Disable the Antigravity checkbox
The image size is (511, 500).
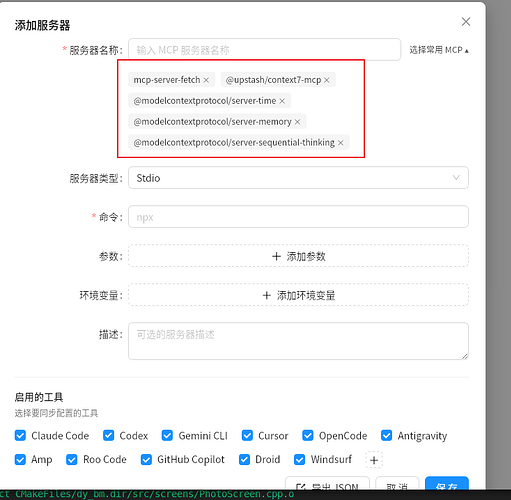[x=387, y=435]
